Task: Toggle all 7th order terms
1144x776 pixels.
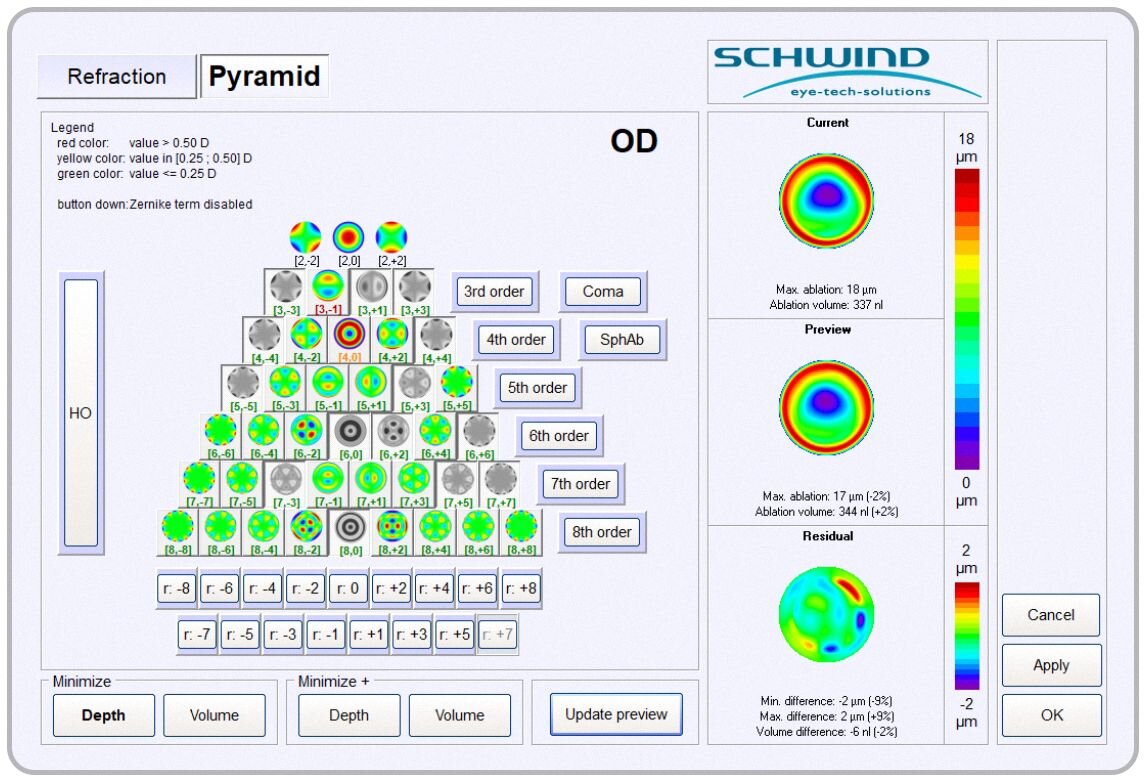Action: click(581, 484)
